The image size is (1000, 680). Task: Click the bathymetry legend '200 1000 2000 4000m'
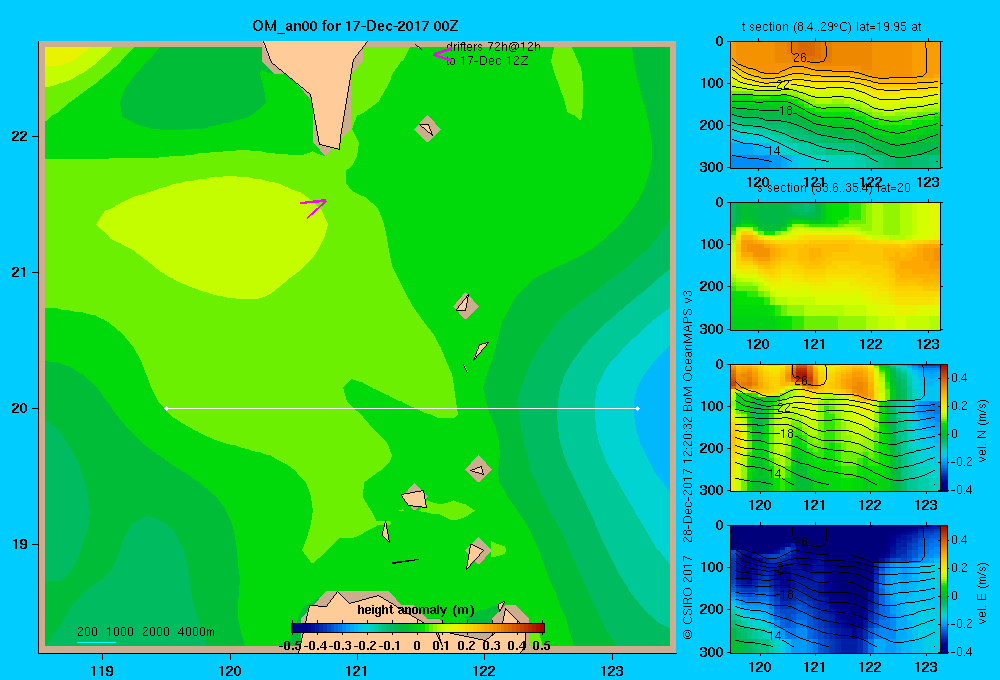coord(145,632)
